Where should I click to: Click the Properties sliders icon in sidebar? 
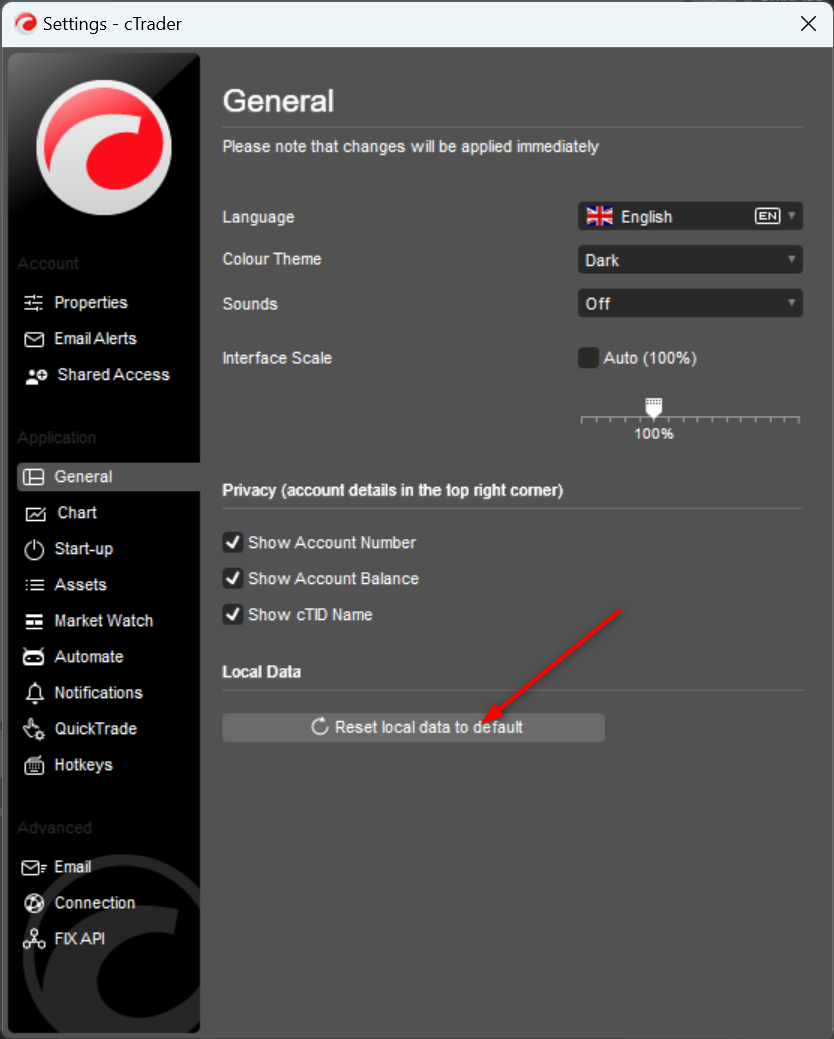pos(35,303)
